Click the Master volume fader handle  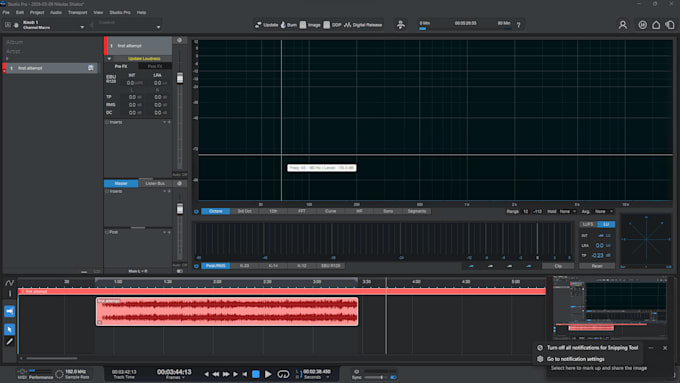point(180,209)
